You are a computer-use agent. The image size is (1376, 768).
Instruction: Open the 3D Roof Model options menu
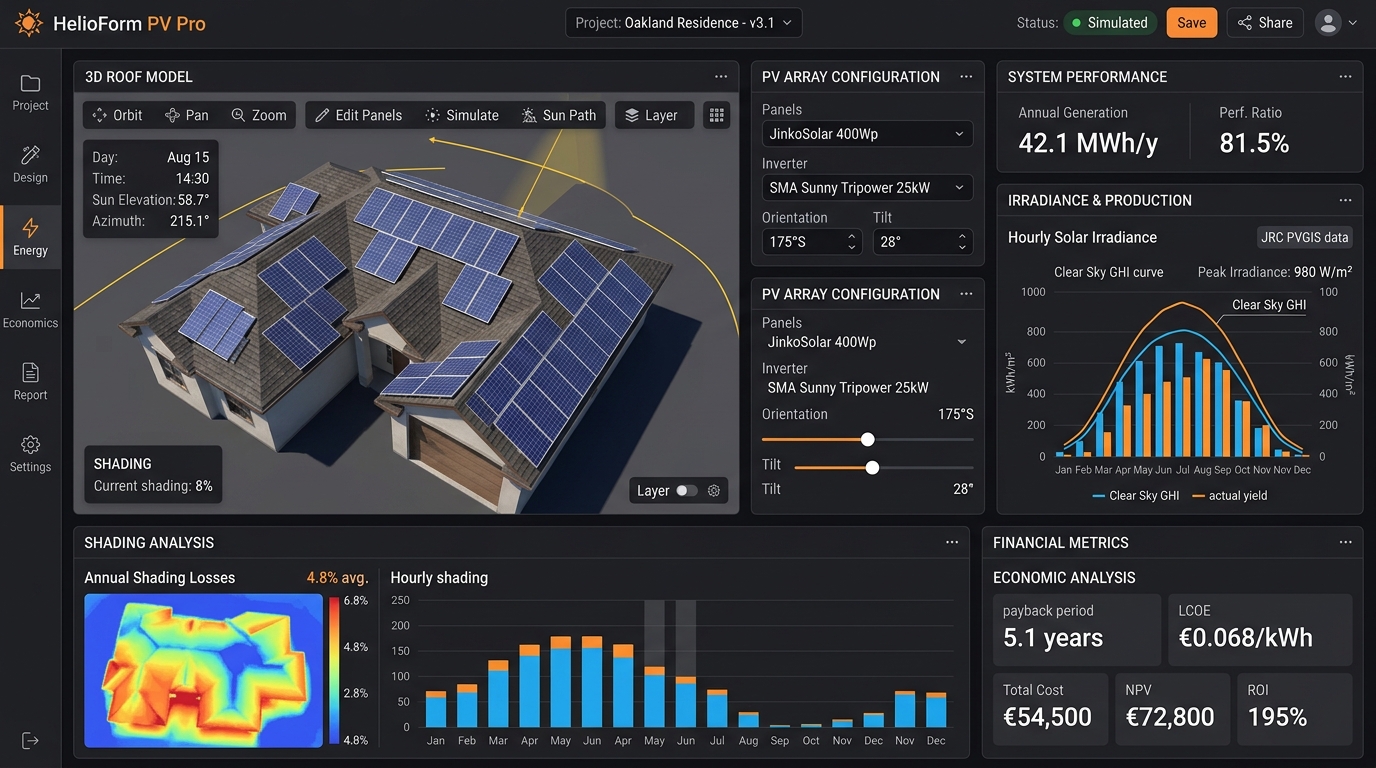pos(721,77)
